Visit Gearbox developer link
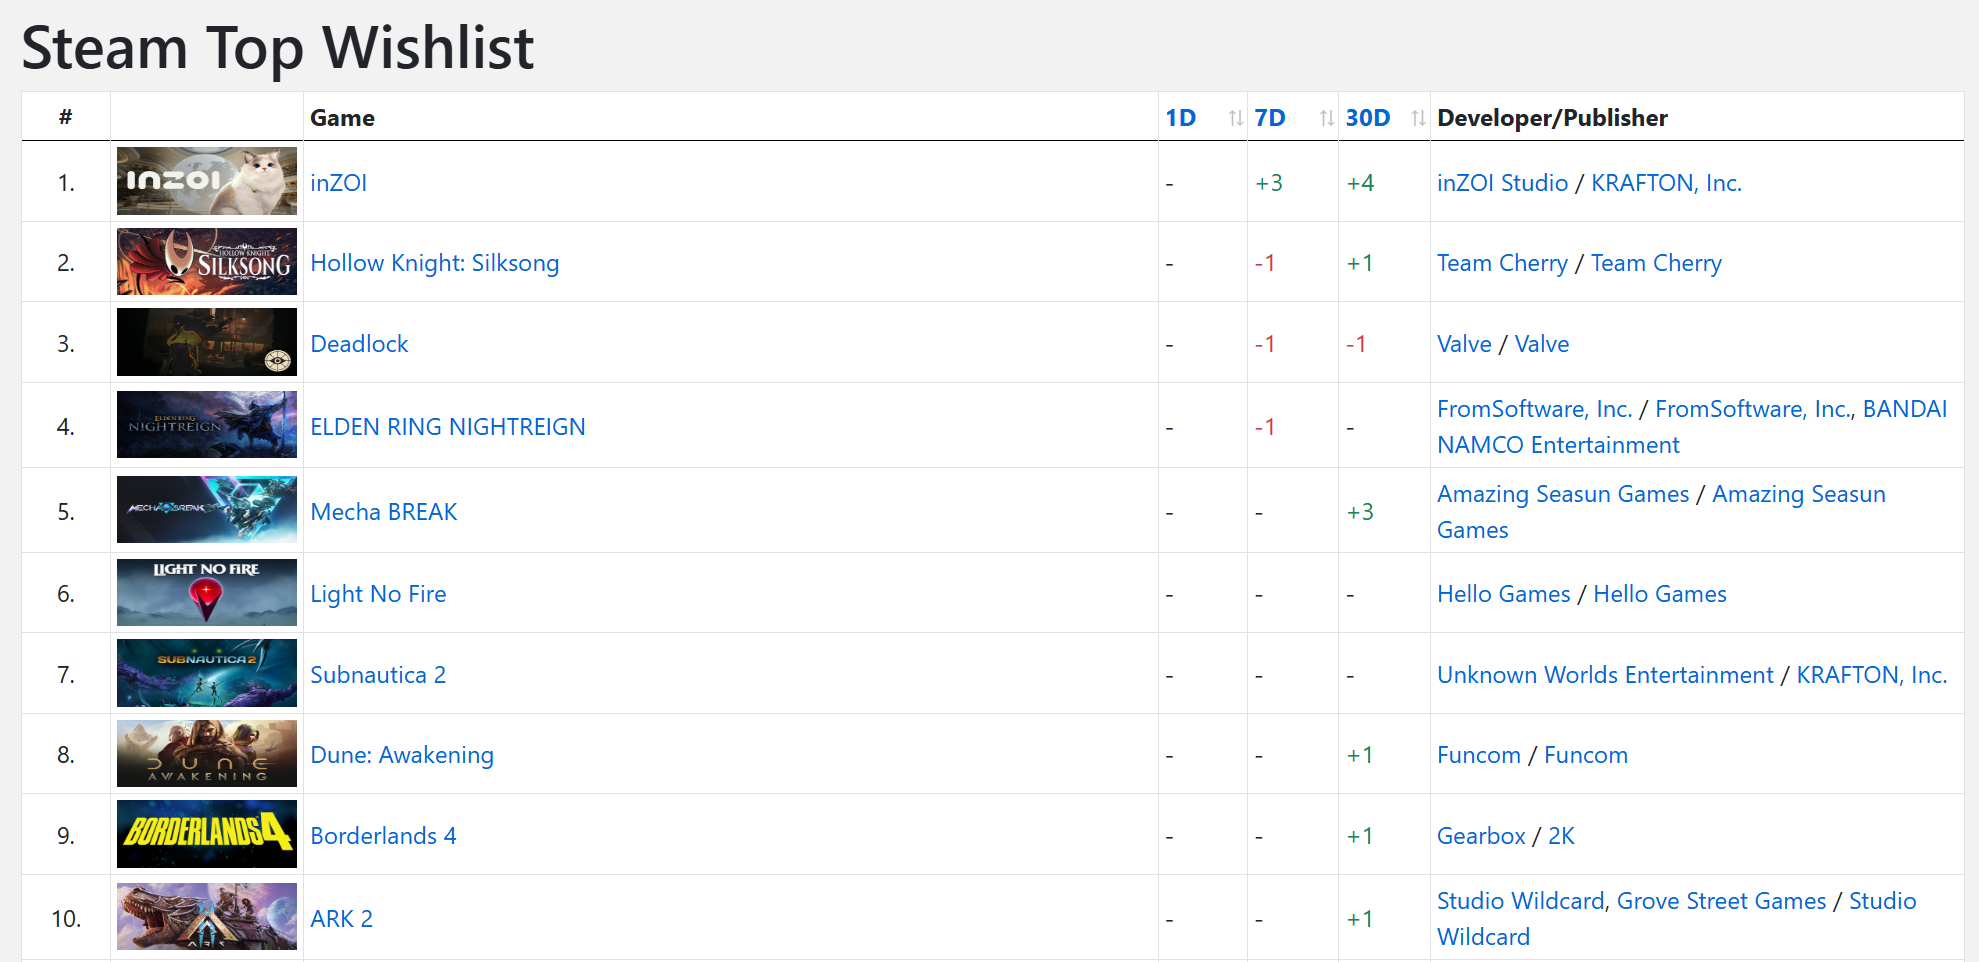This screenshot has height=962, width=1979. 1481,836
